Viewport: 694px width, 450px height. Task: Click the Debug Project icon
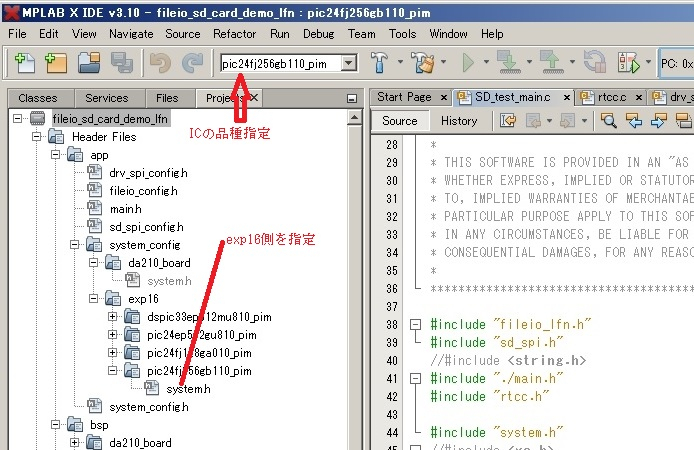pos(628,62)
